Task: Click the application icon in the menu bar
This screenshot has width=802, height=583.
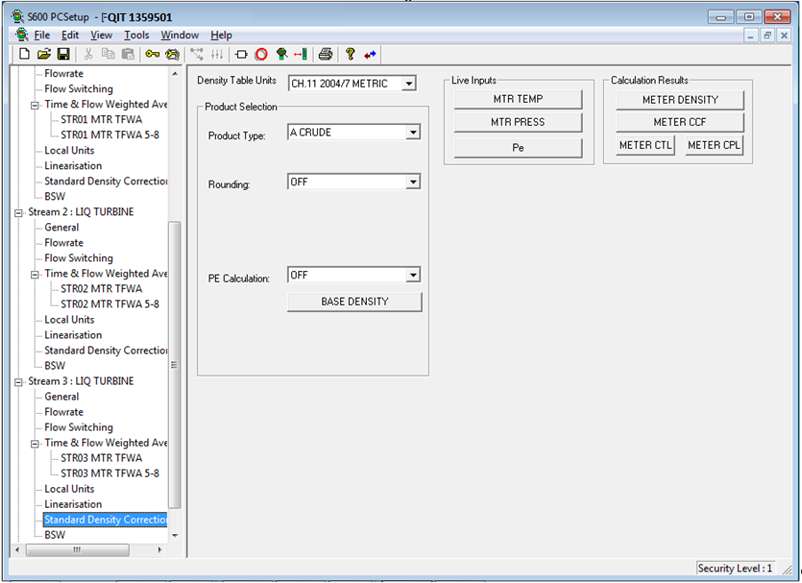Action: tap(21, 35)
